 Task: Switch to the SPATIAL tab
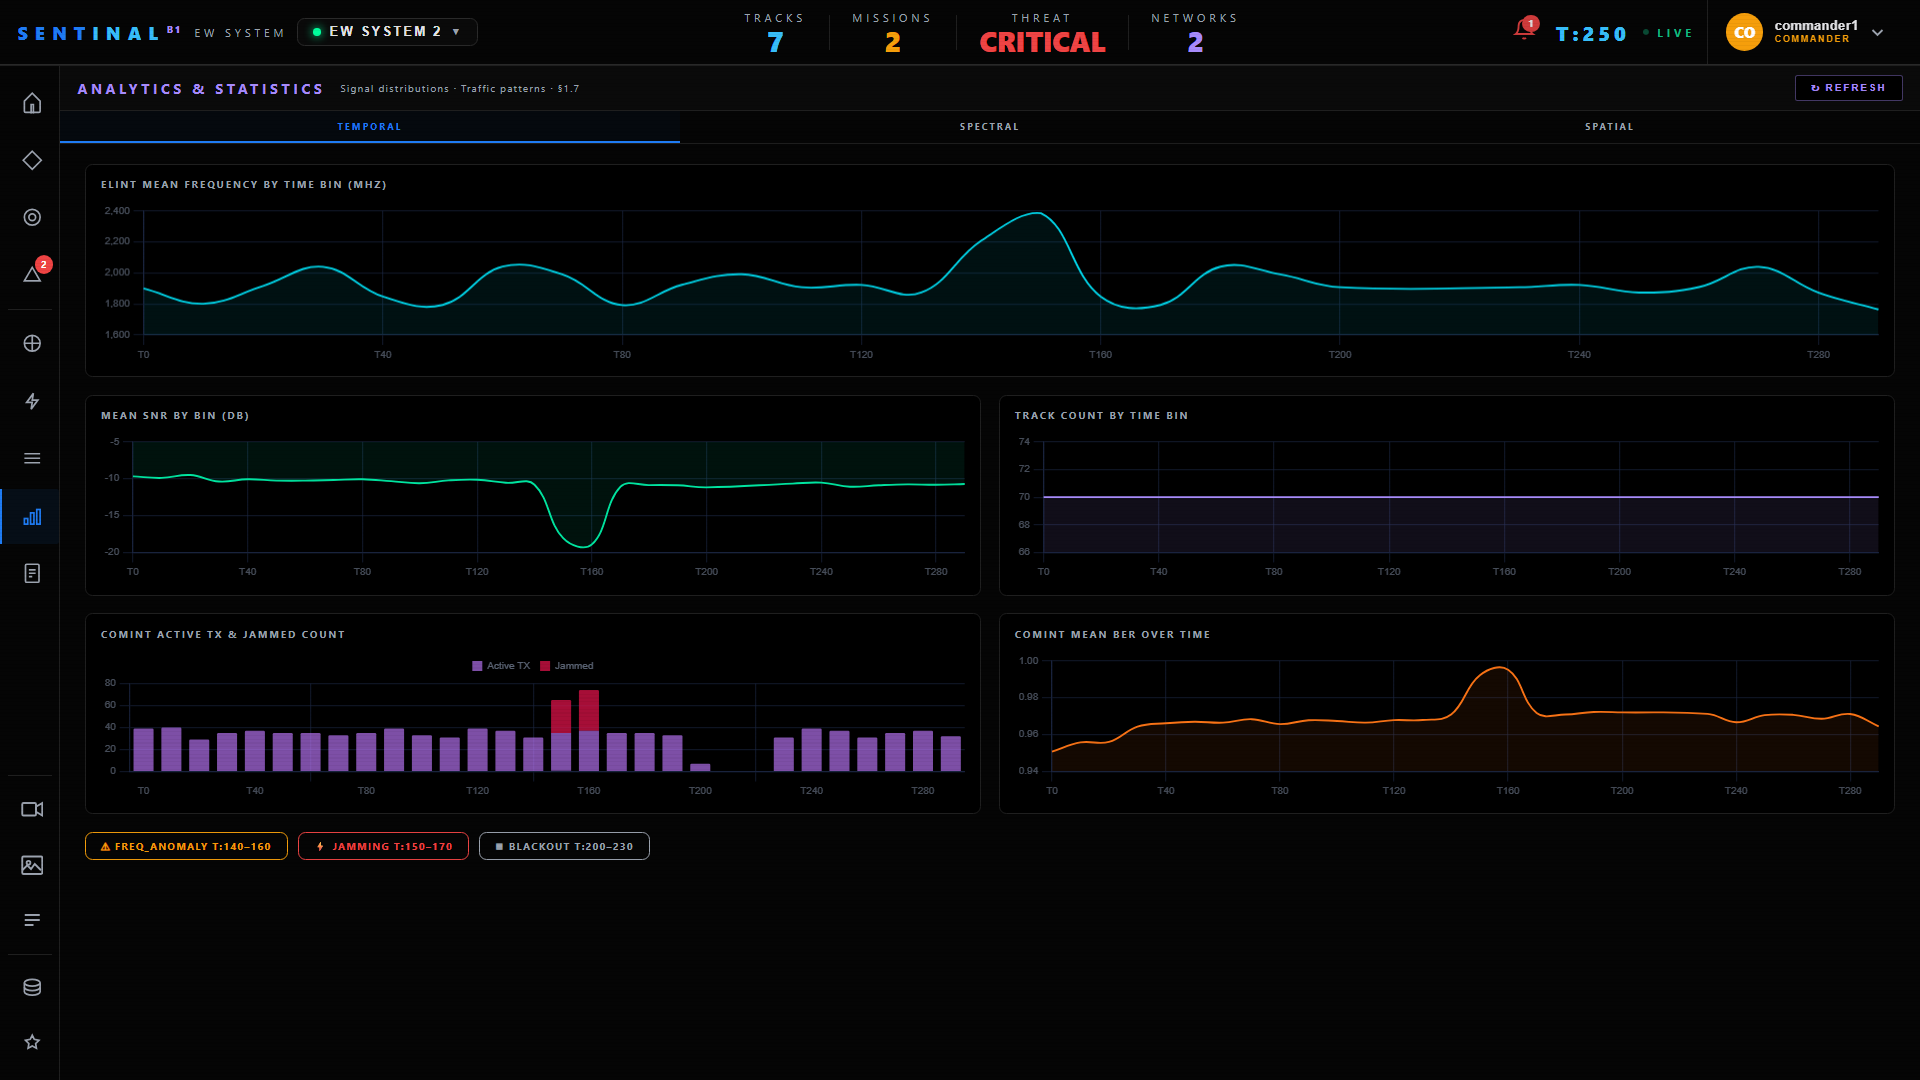(x=1609, y=127)
